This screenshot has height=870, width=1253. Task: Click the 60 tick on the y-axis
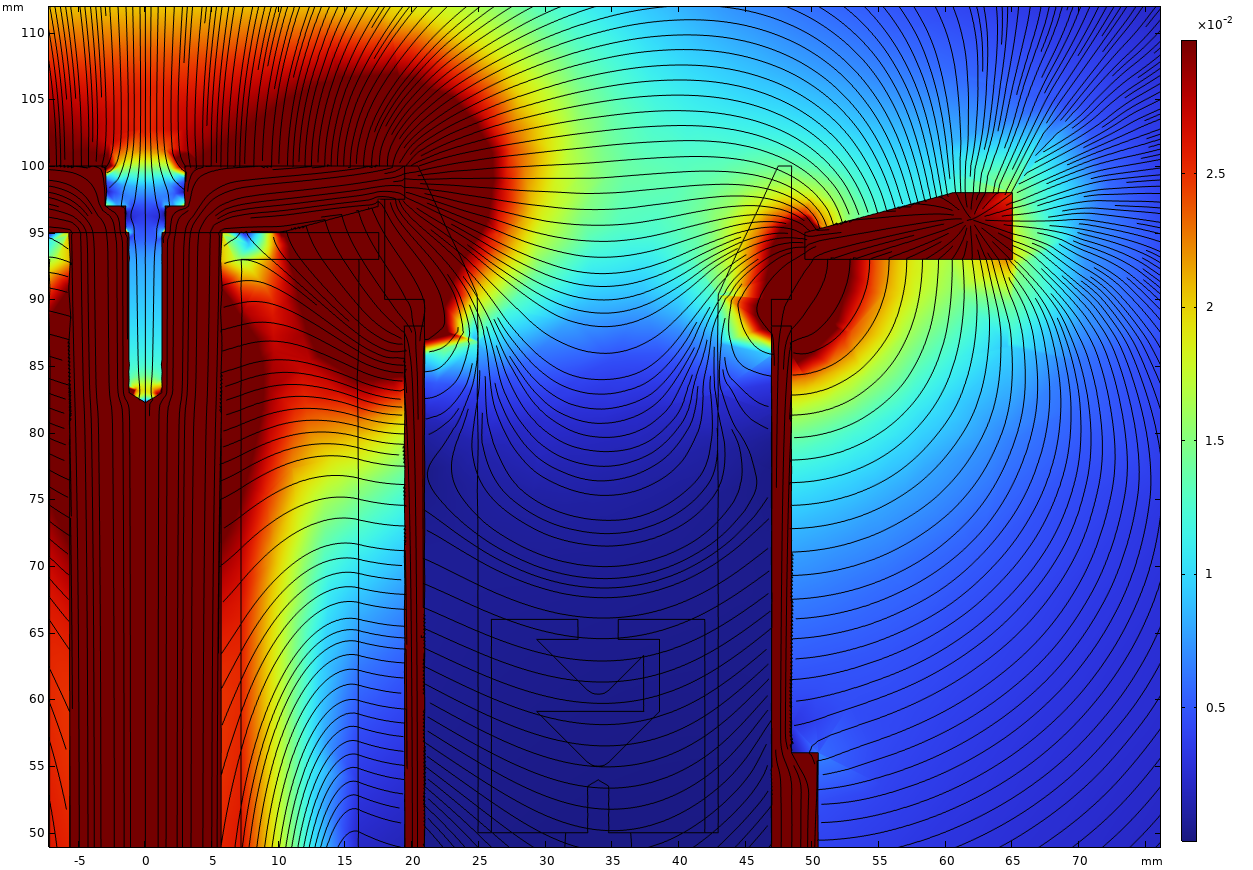[37, 699]
